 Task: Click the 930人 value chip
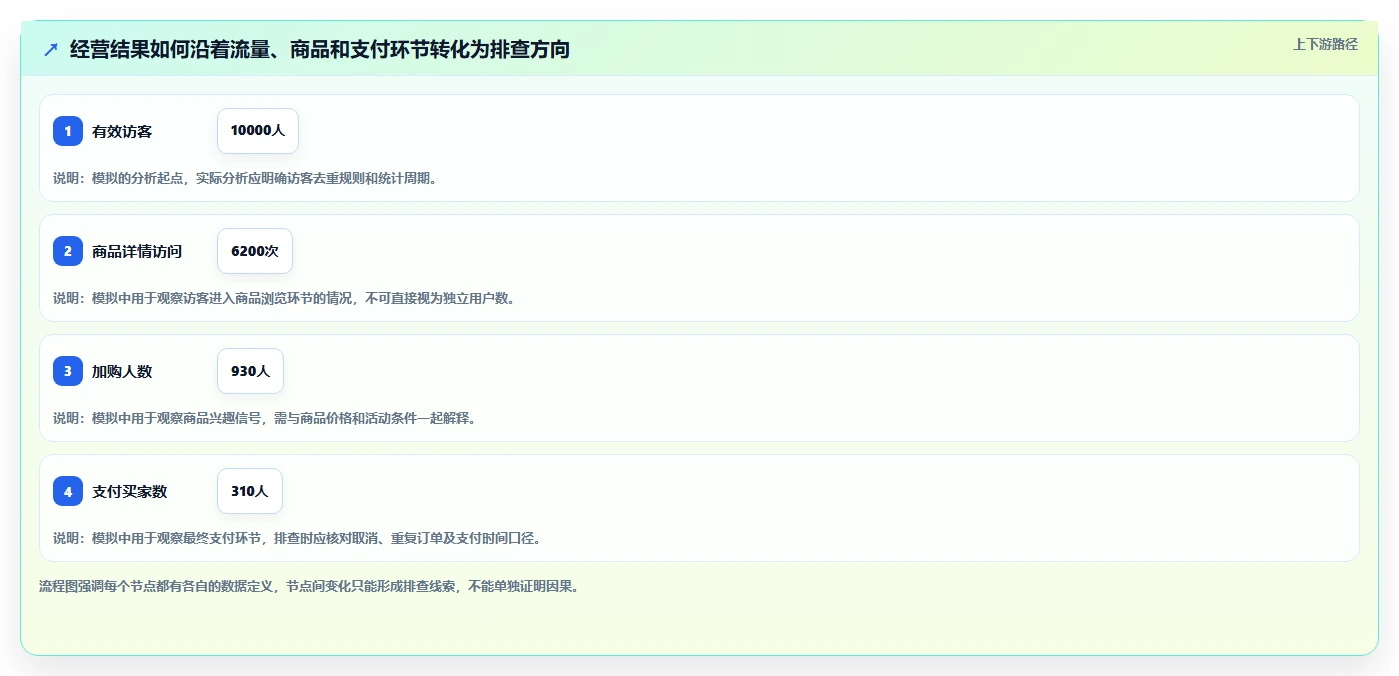(250, 371)
